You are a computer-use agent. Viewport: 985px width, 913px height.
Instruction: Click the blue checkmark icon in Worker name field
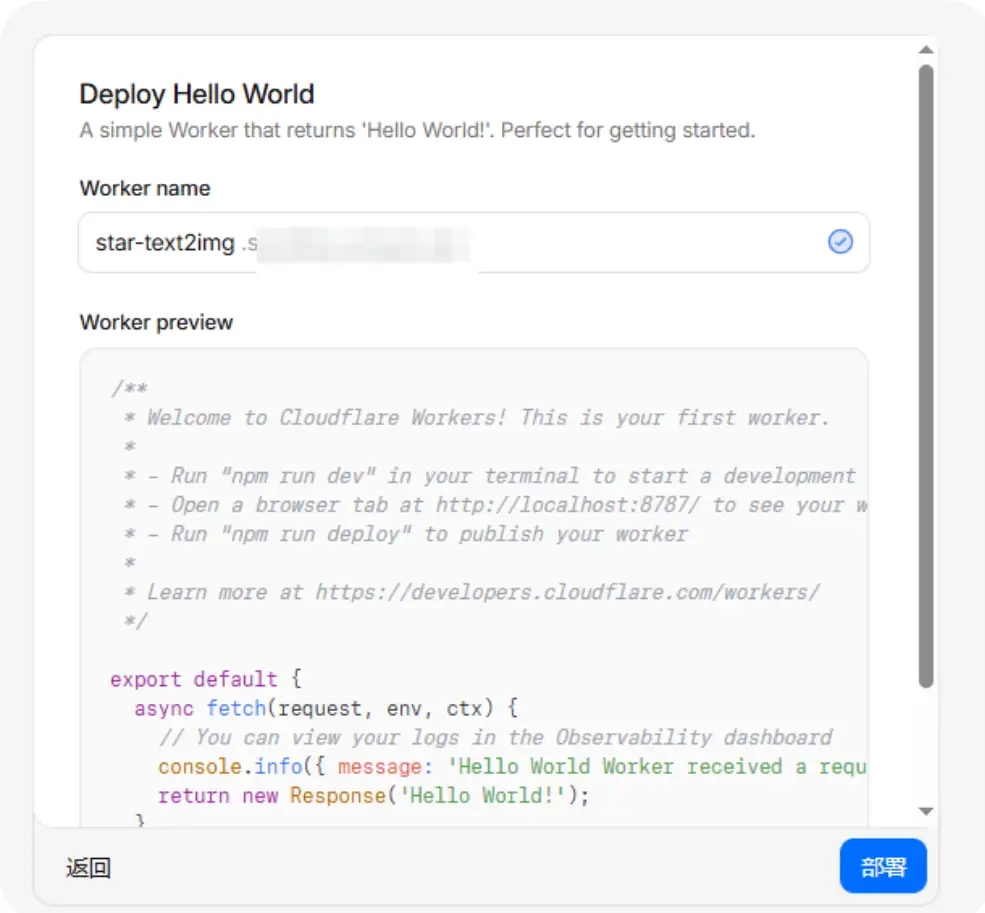click(840, 242)
